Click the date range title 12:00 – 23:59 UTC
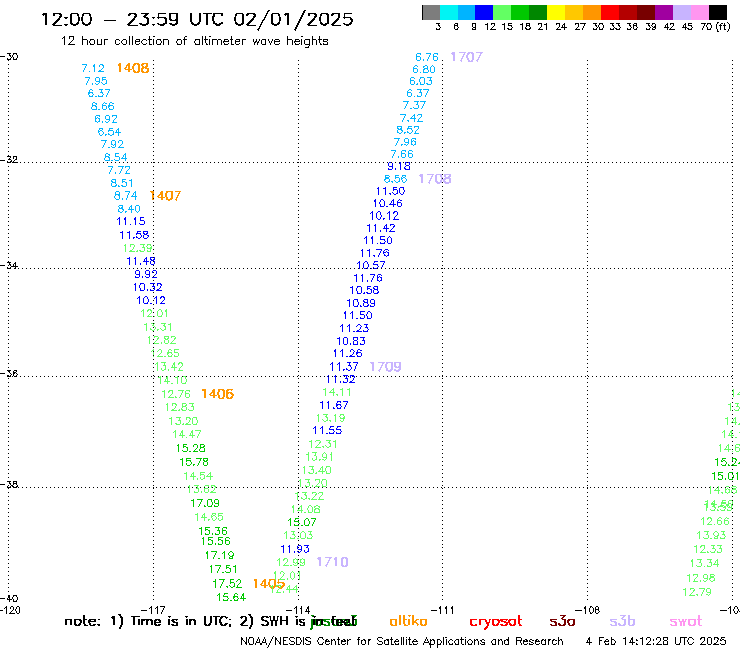This screenshot has width=740, height=650. pos(197,19)
